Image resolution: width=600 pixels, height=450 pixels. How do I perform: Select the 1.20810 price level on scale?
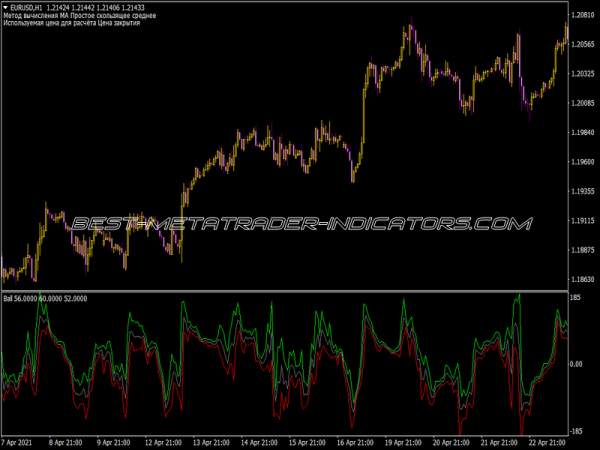(582, 15)
